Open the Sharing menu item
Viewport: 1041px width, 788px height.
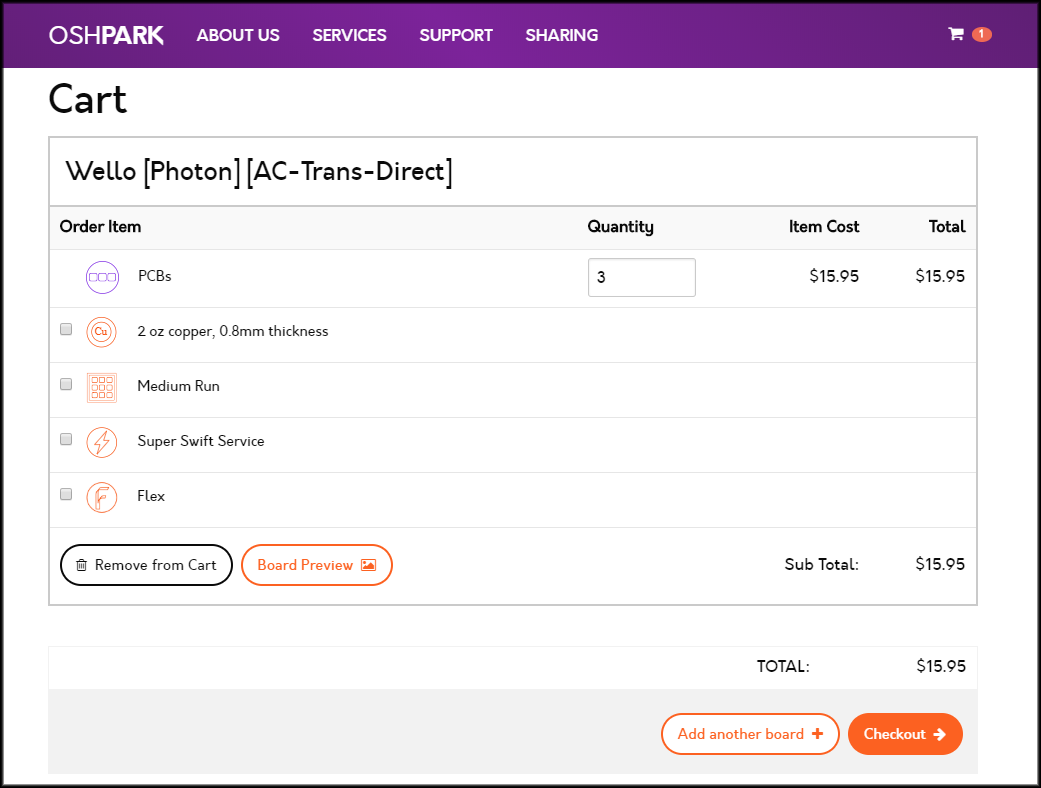click(x=561, y=35)
